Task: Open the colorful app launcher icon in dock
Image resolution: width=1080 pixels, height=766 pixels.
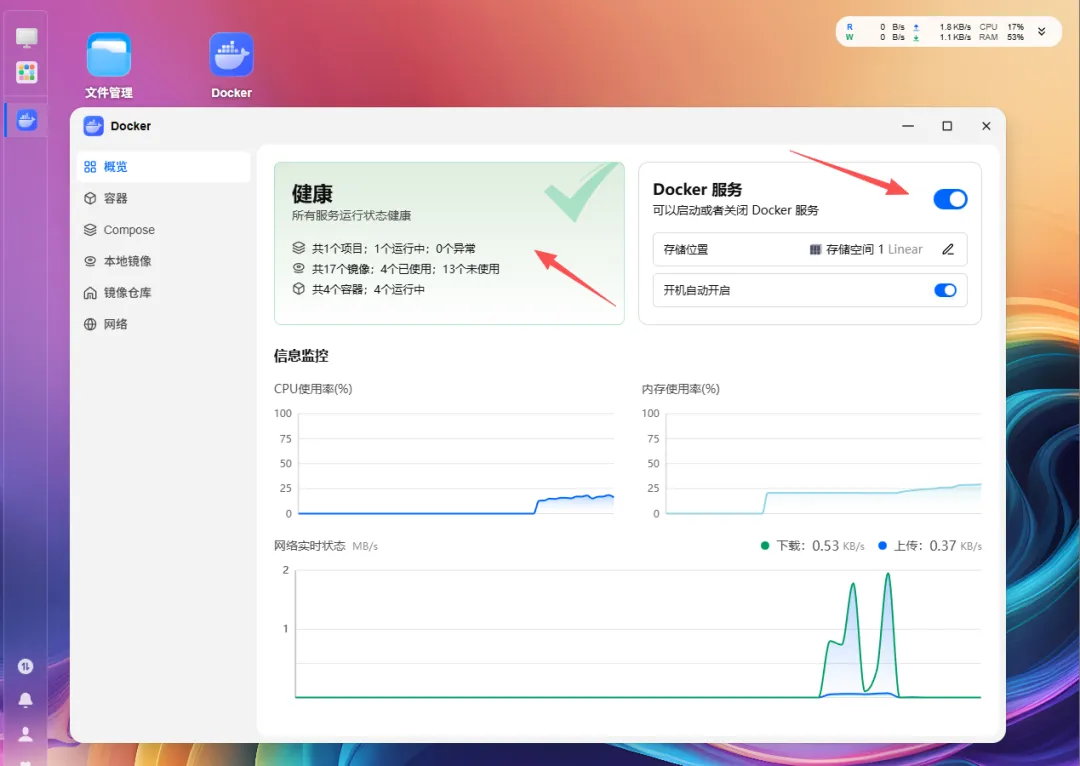Action: point(26,72)
